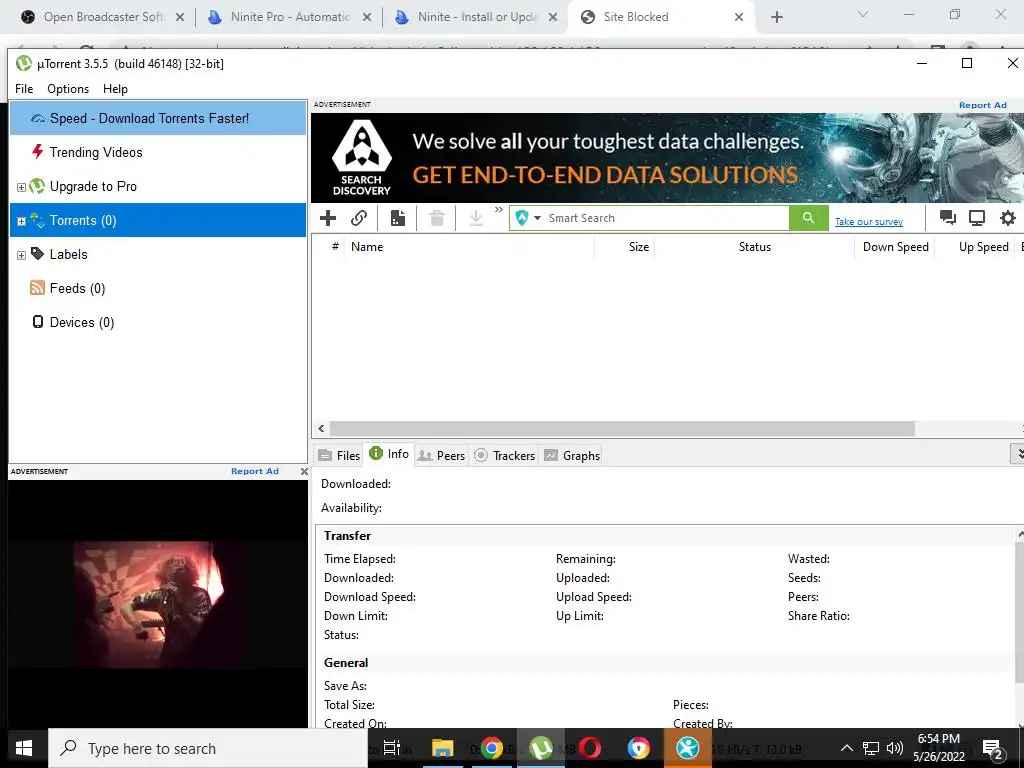Screen dimensions: 1024x768
Task: Click the horizontal scrollbar of torrent list
Action: coord(622,428)
